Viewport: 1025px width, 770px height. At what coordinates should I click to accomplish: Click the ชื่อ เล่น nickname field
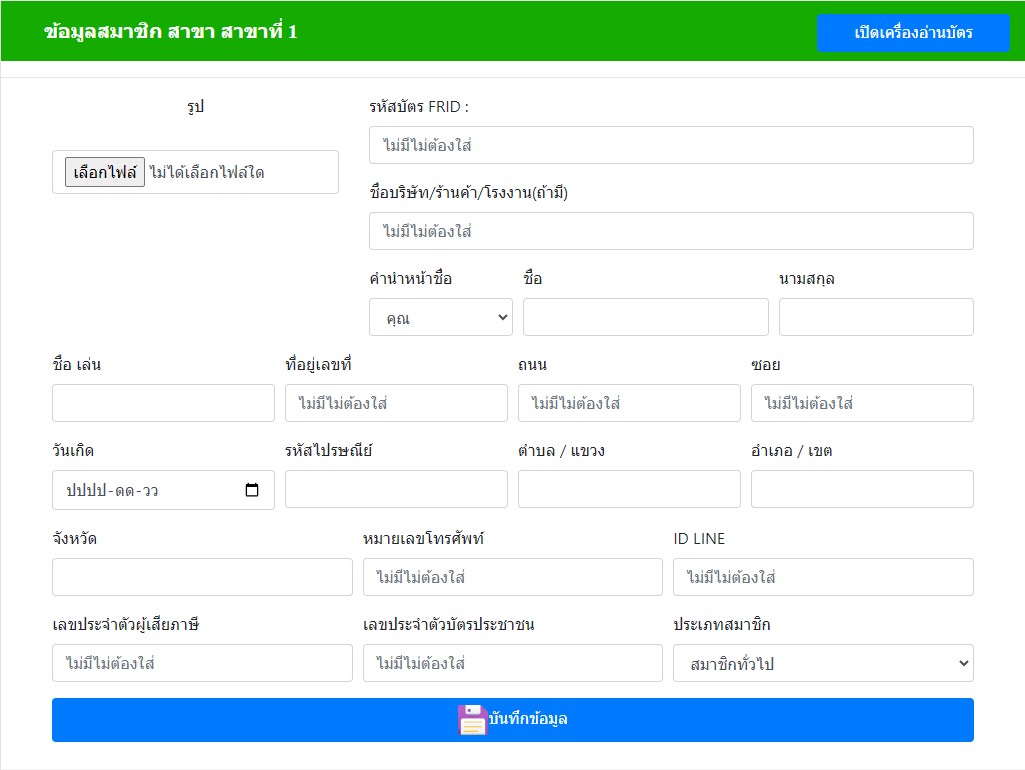[163, 403]
